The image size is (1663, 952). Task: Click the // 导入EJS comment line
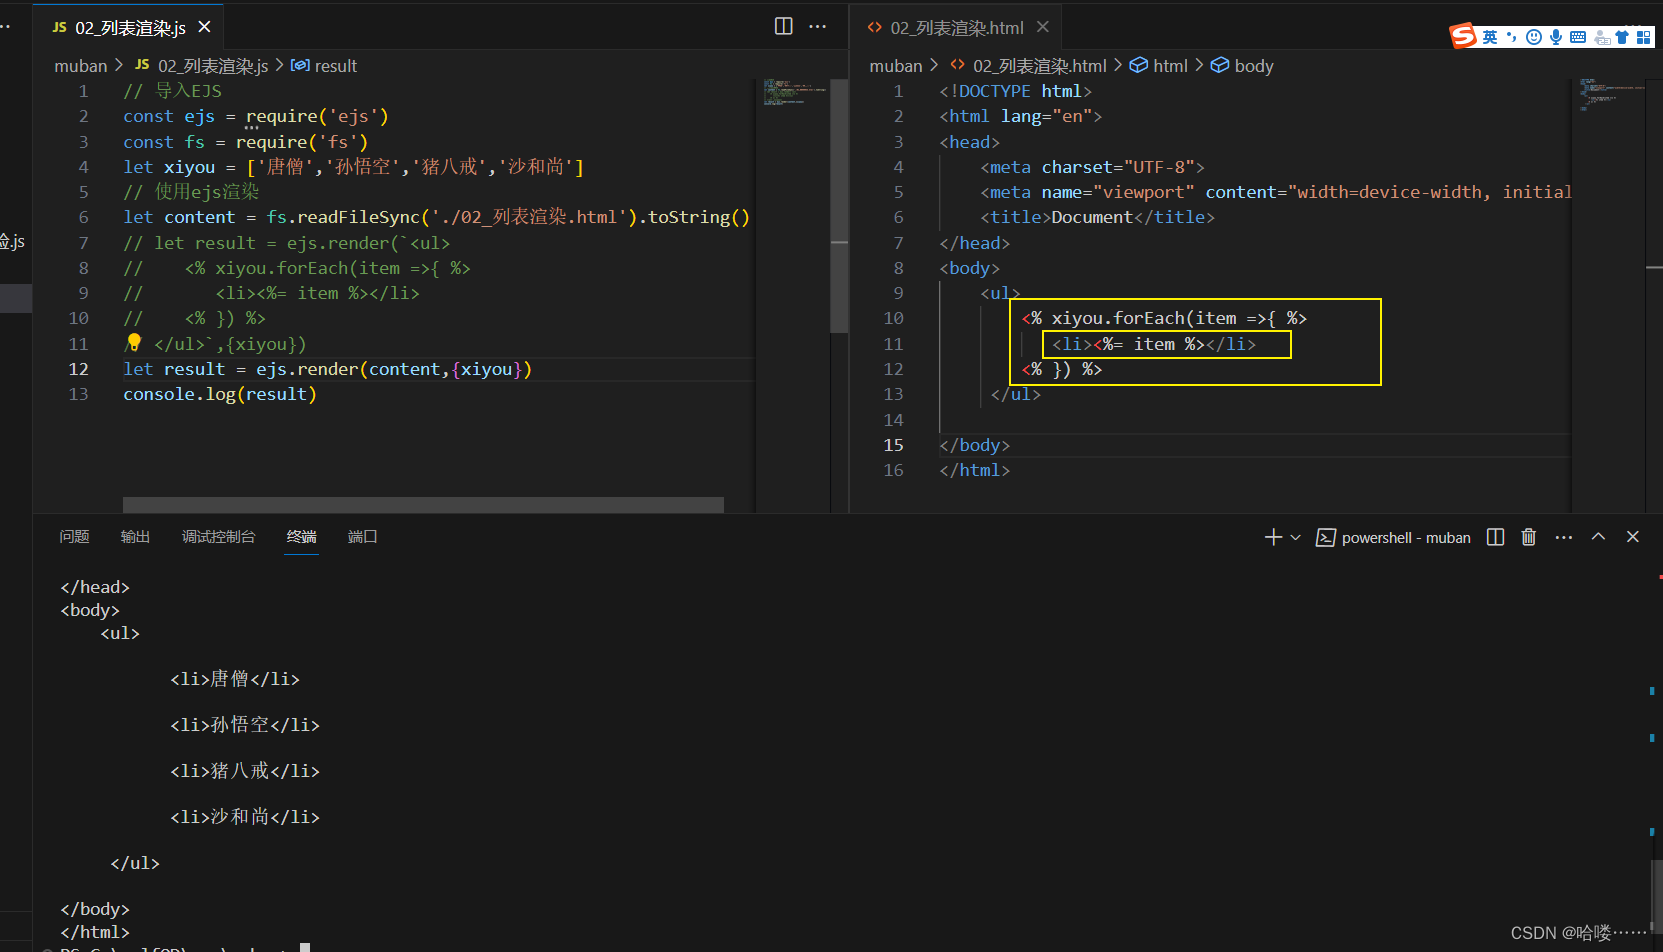(172, 91)
